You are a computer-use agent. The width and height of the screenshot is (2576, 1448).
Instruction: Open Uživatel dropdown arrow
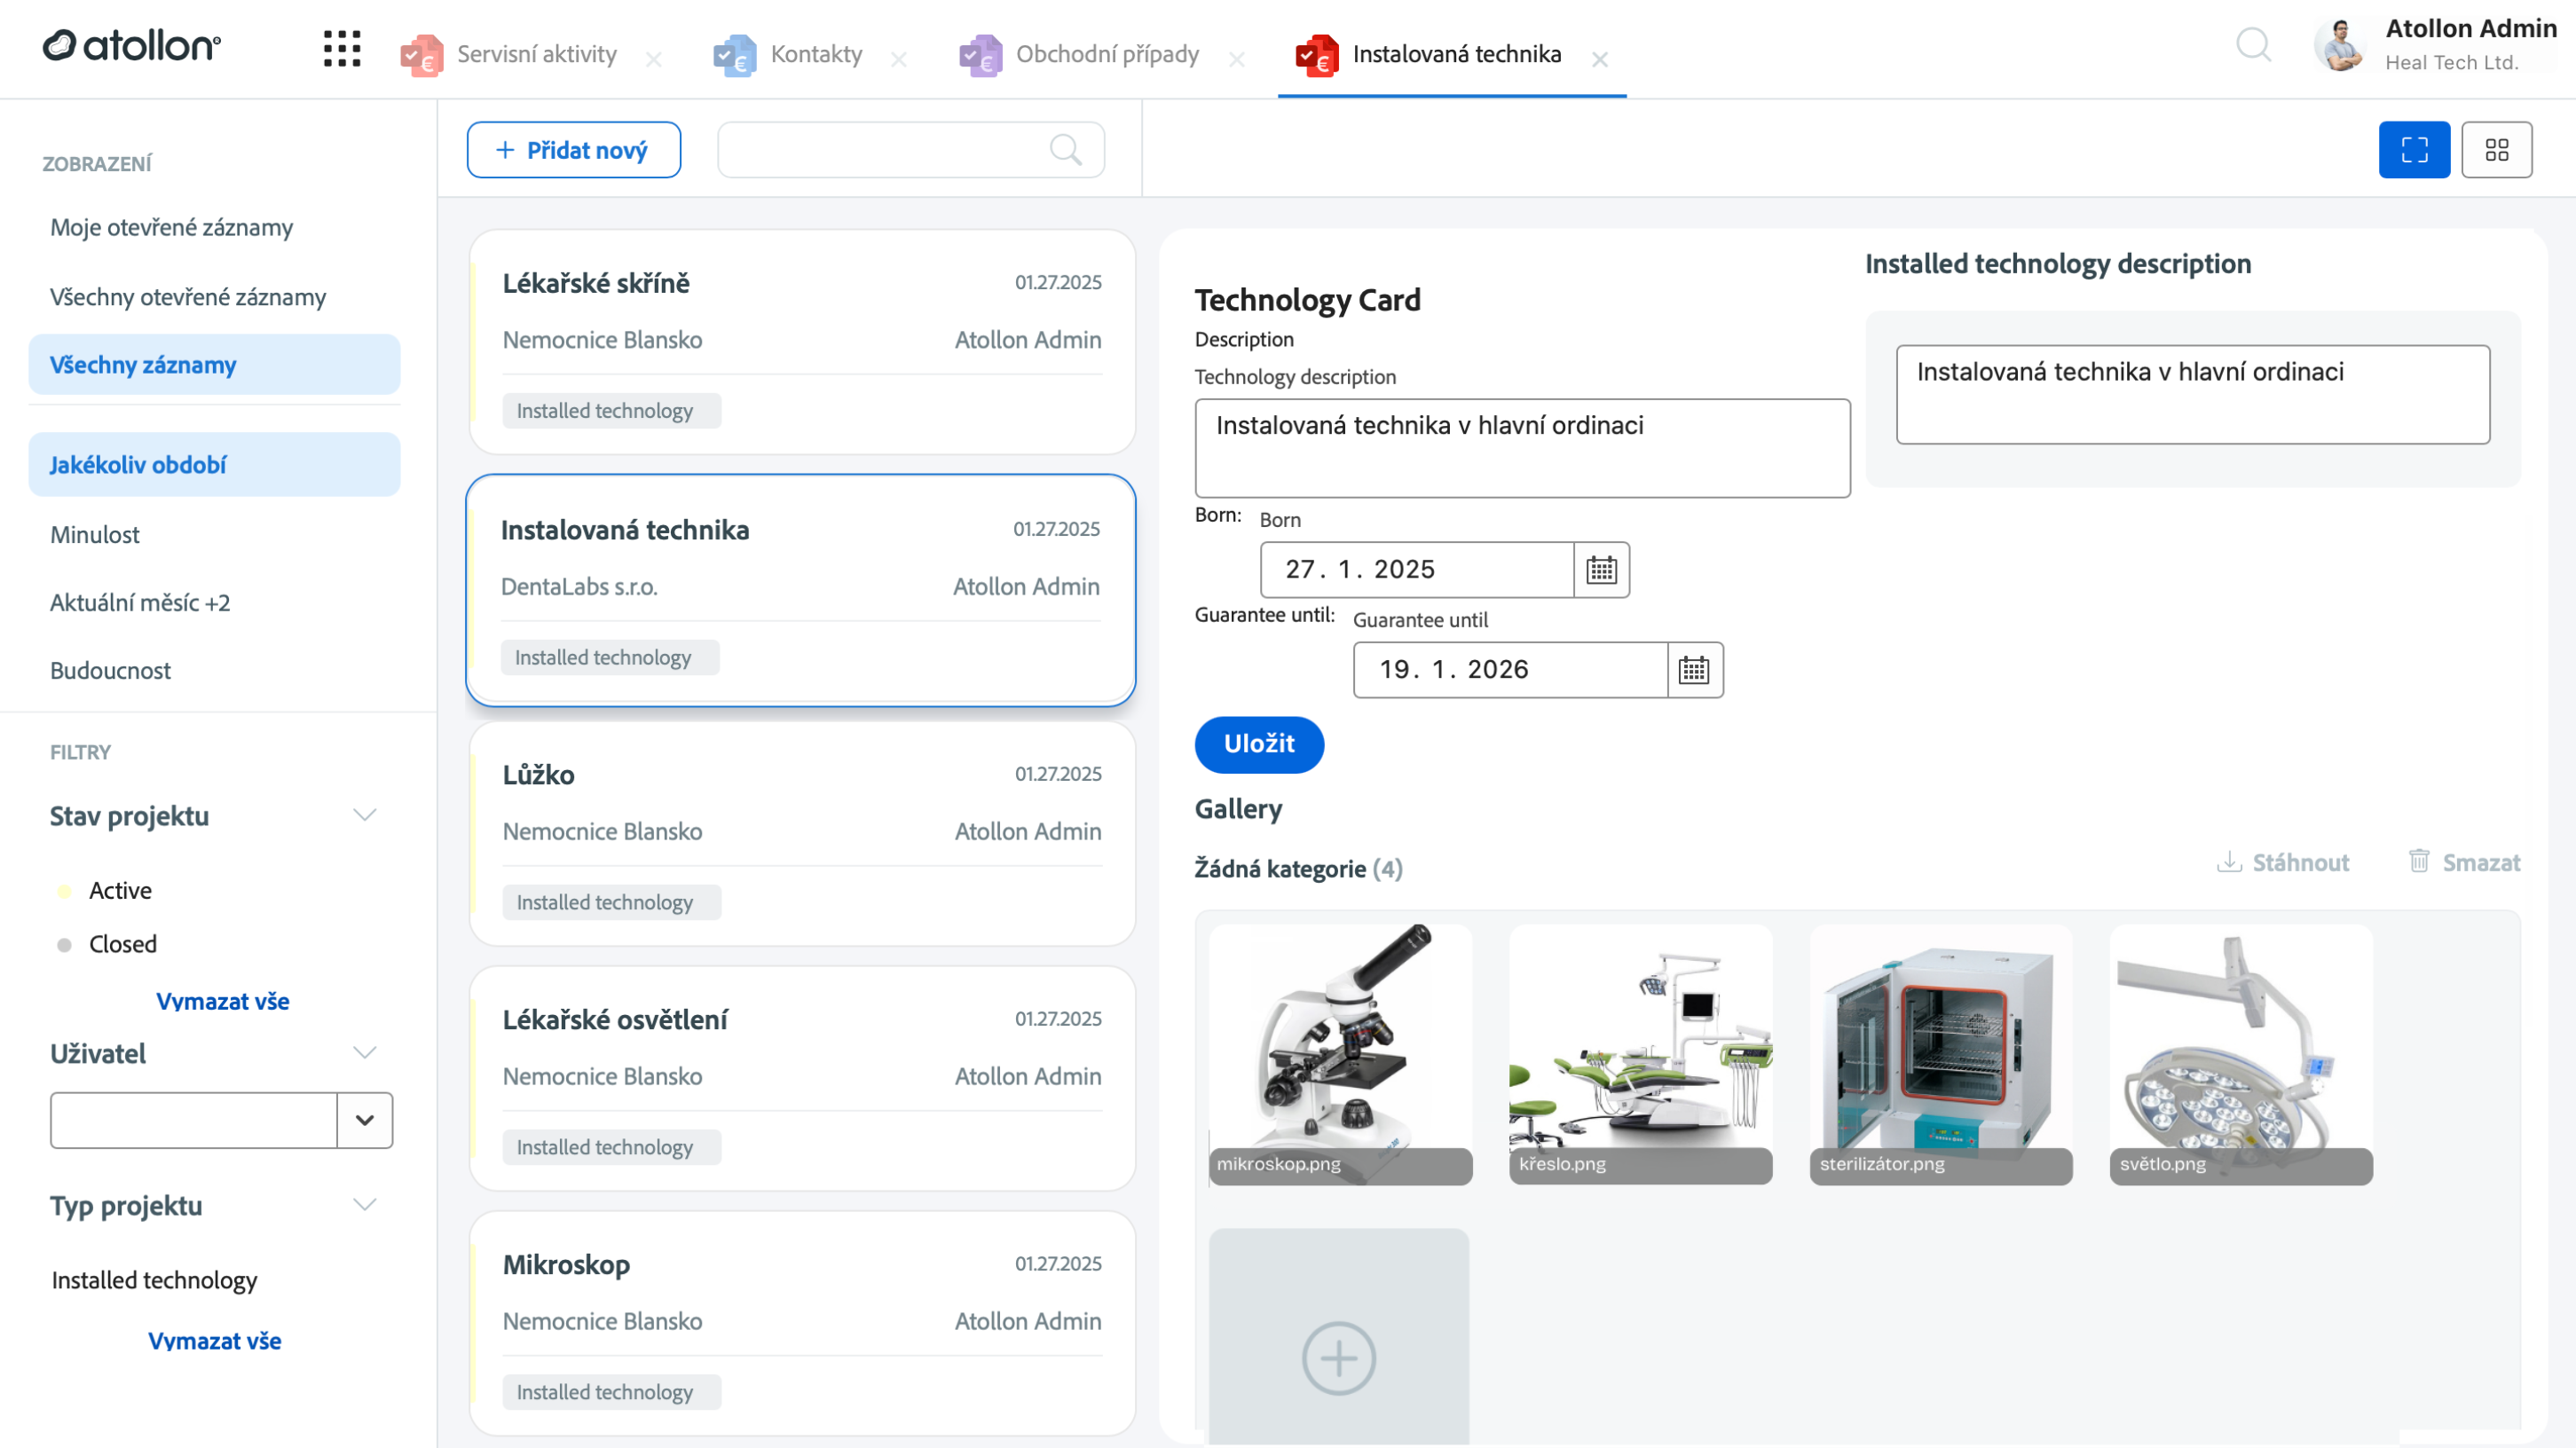click(365, 1120)
